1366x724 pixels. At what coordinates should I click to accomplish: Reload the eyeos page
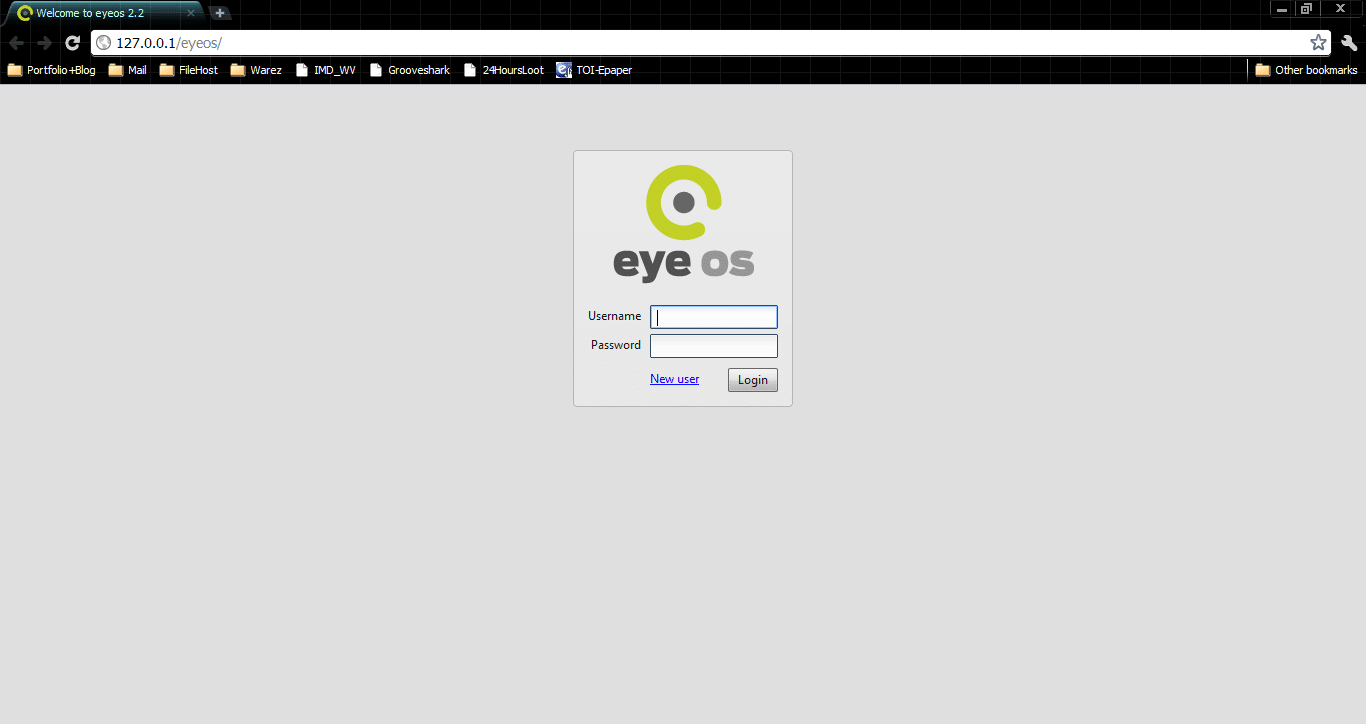click(72, 43)
